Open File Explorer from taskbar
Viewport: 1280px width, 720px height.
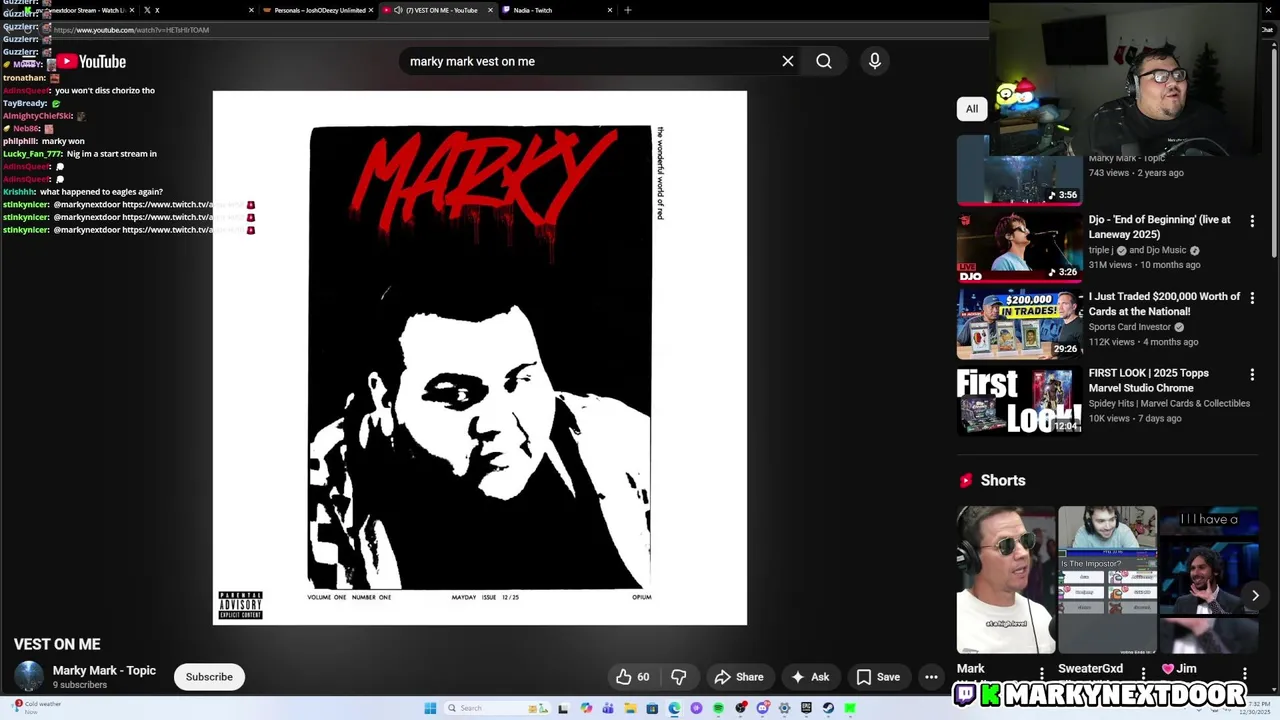coord(630,708)
